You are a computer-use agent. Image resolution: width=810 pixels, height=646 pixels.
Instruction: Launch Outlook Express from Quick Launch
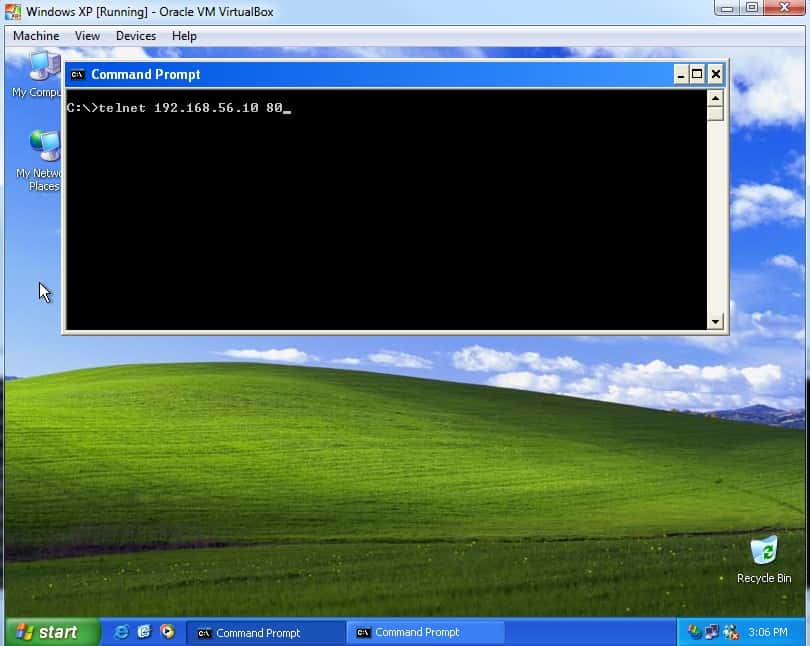pyautogui.click(x=144, y=632)
